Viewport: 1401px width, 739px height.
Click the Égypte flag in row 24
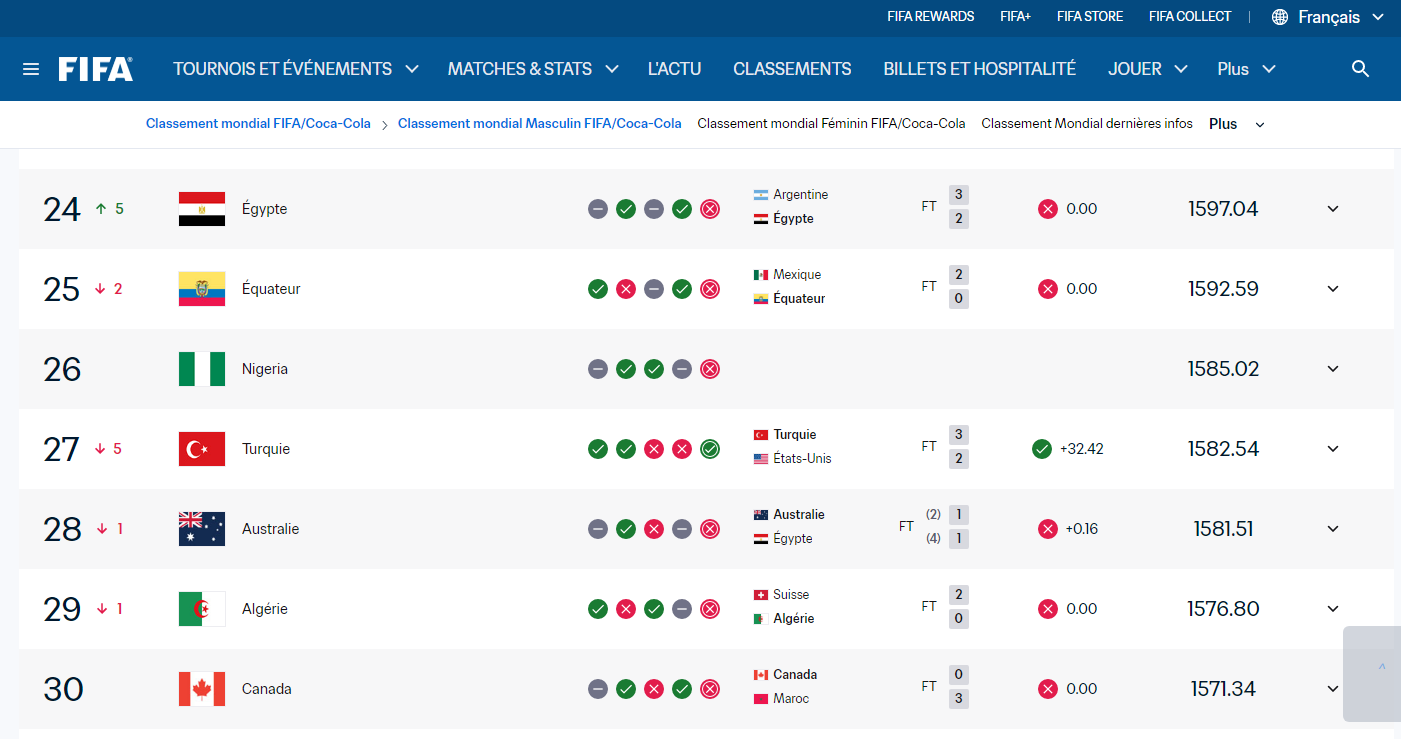coord(202,209)
